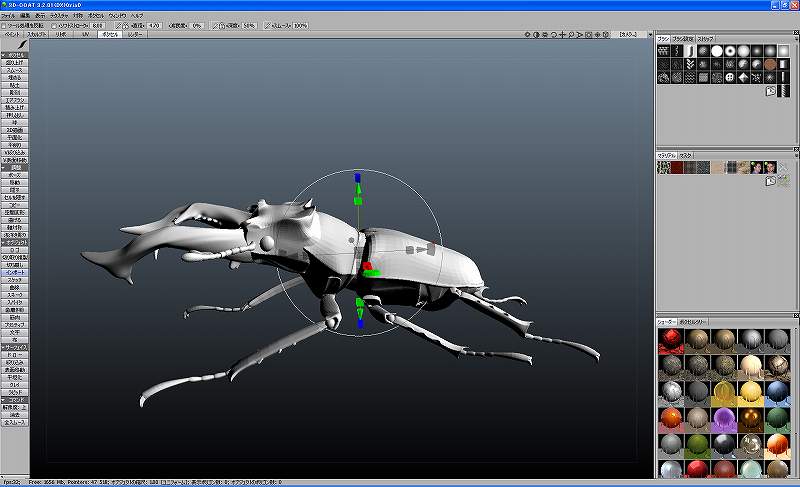Toggle the ソフトストローク checkbox

point(54,25)
